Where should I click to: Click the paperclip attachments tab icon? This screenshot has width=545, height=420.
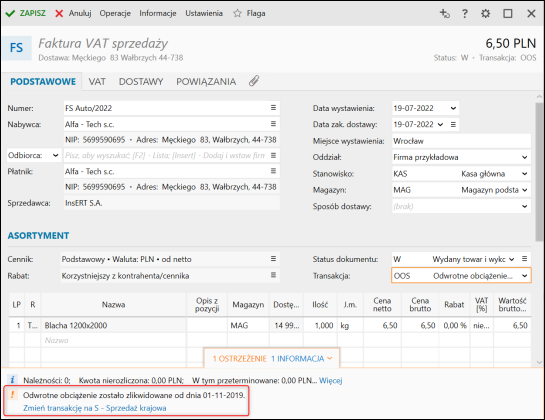pos(254,81)
